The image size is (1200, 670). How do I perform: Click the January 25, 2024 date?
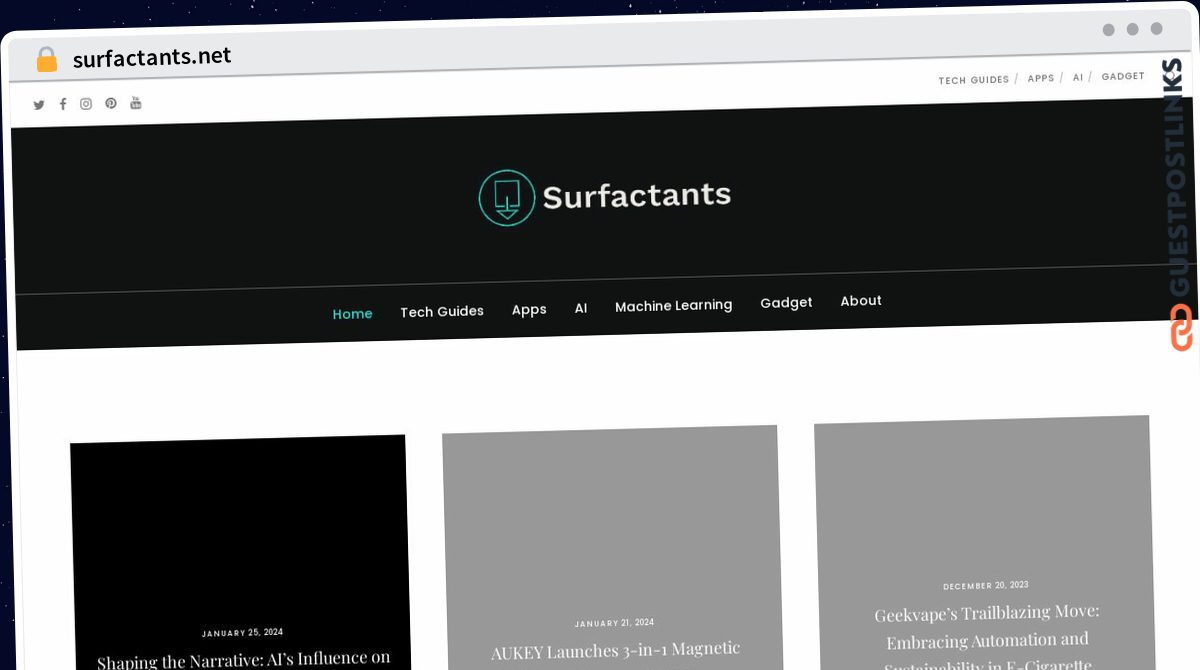point(242,633)
